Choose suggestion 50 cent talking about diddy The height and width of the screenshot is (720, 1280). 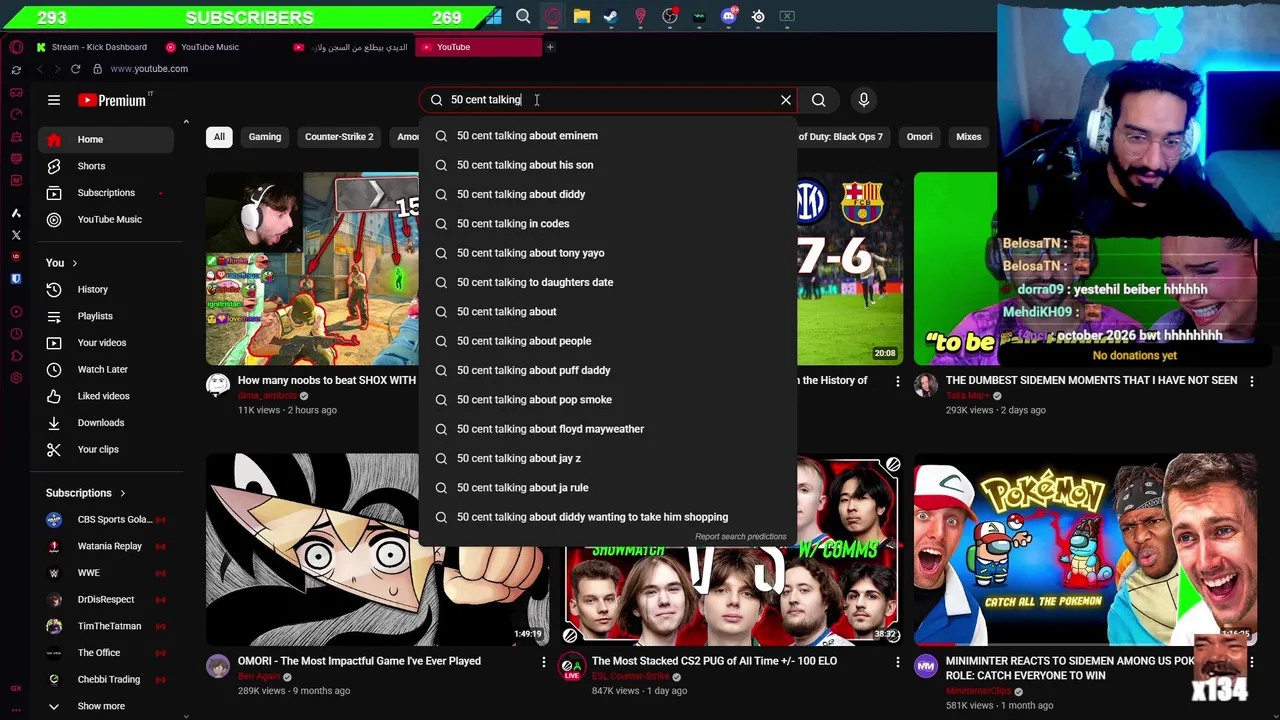point(607,194)
